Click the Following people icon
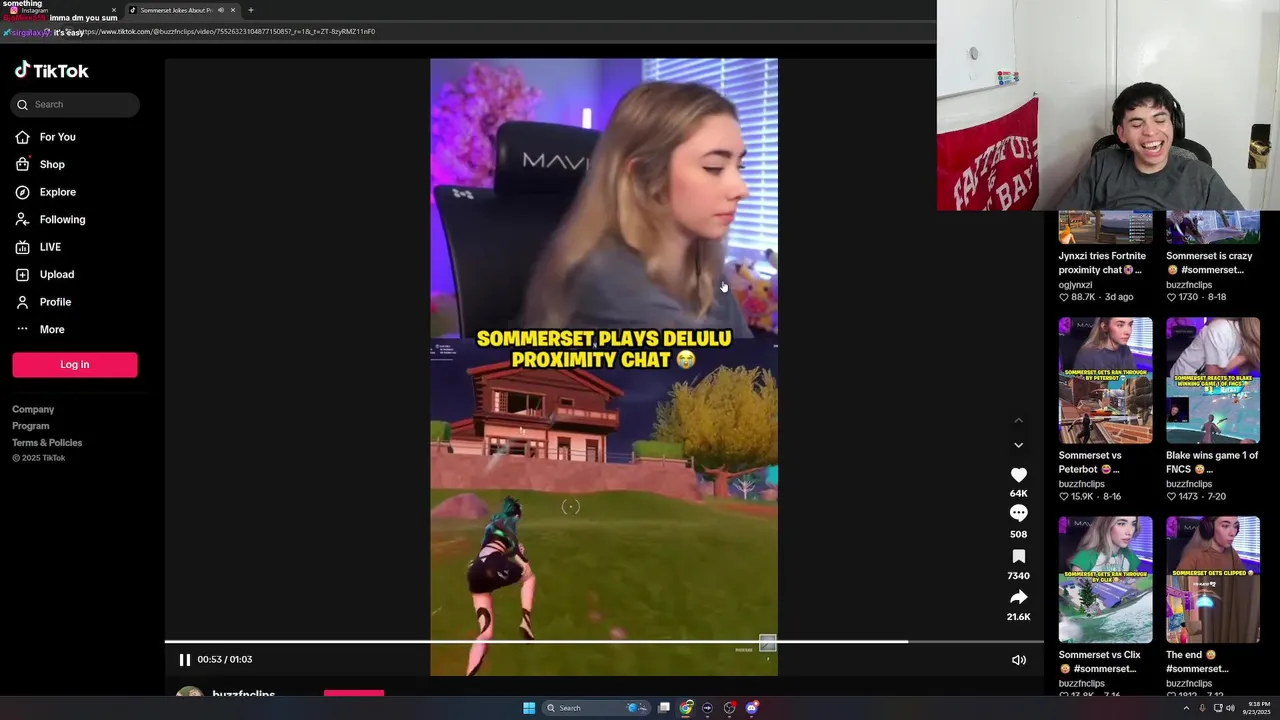This screenshot has height=720, width=1280. tap(22, 219)
